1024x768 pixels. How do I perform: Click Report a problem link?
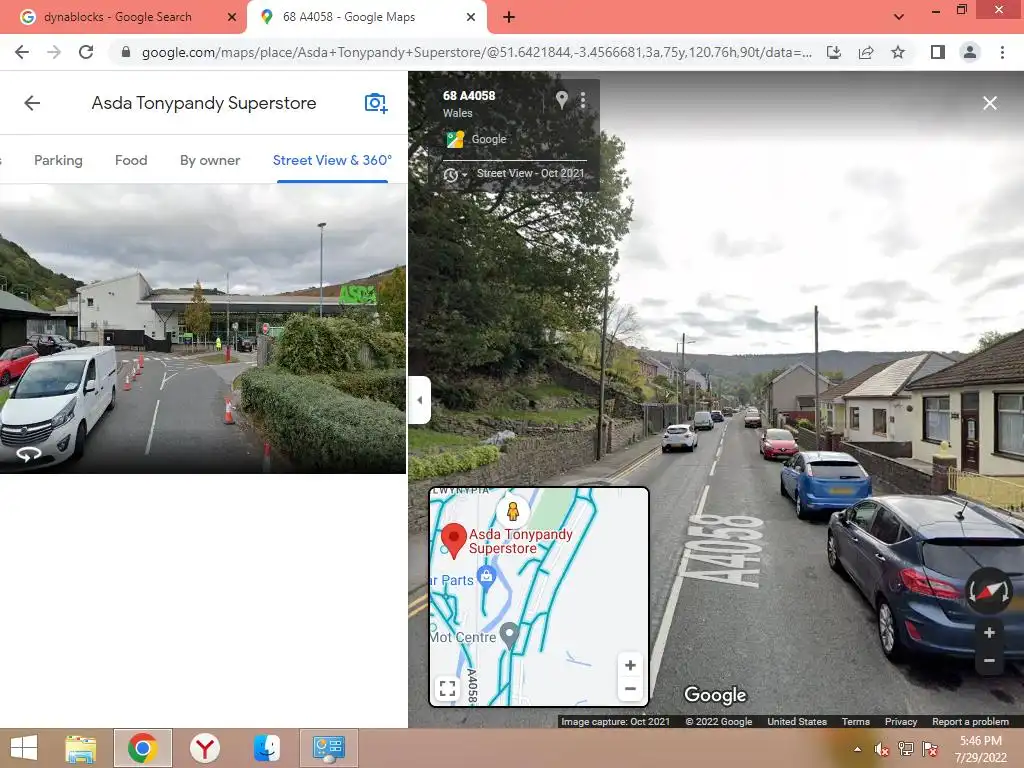pos(970,722)
